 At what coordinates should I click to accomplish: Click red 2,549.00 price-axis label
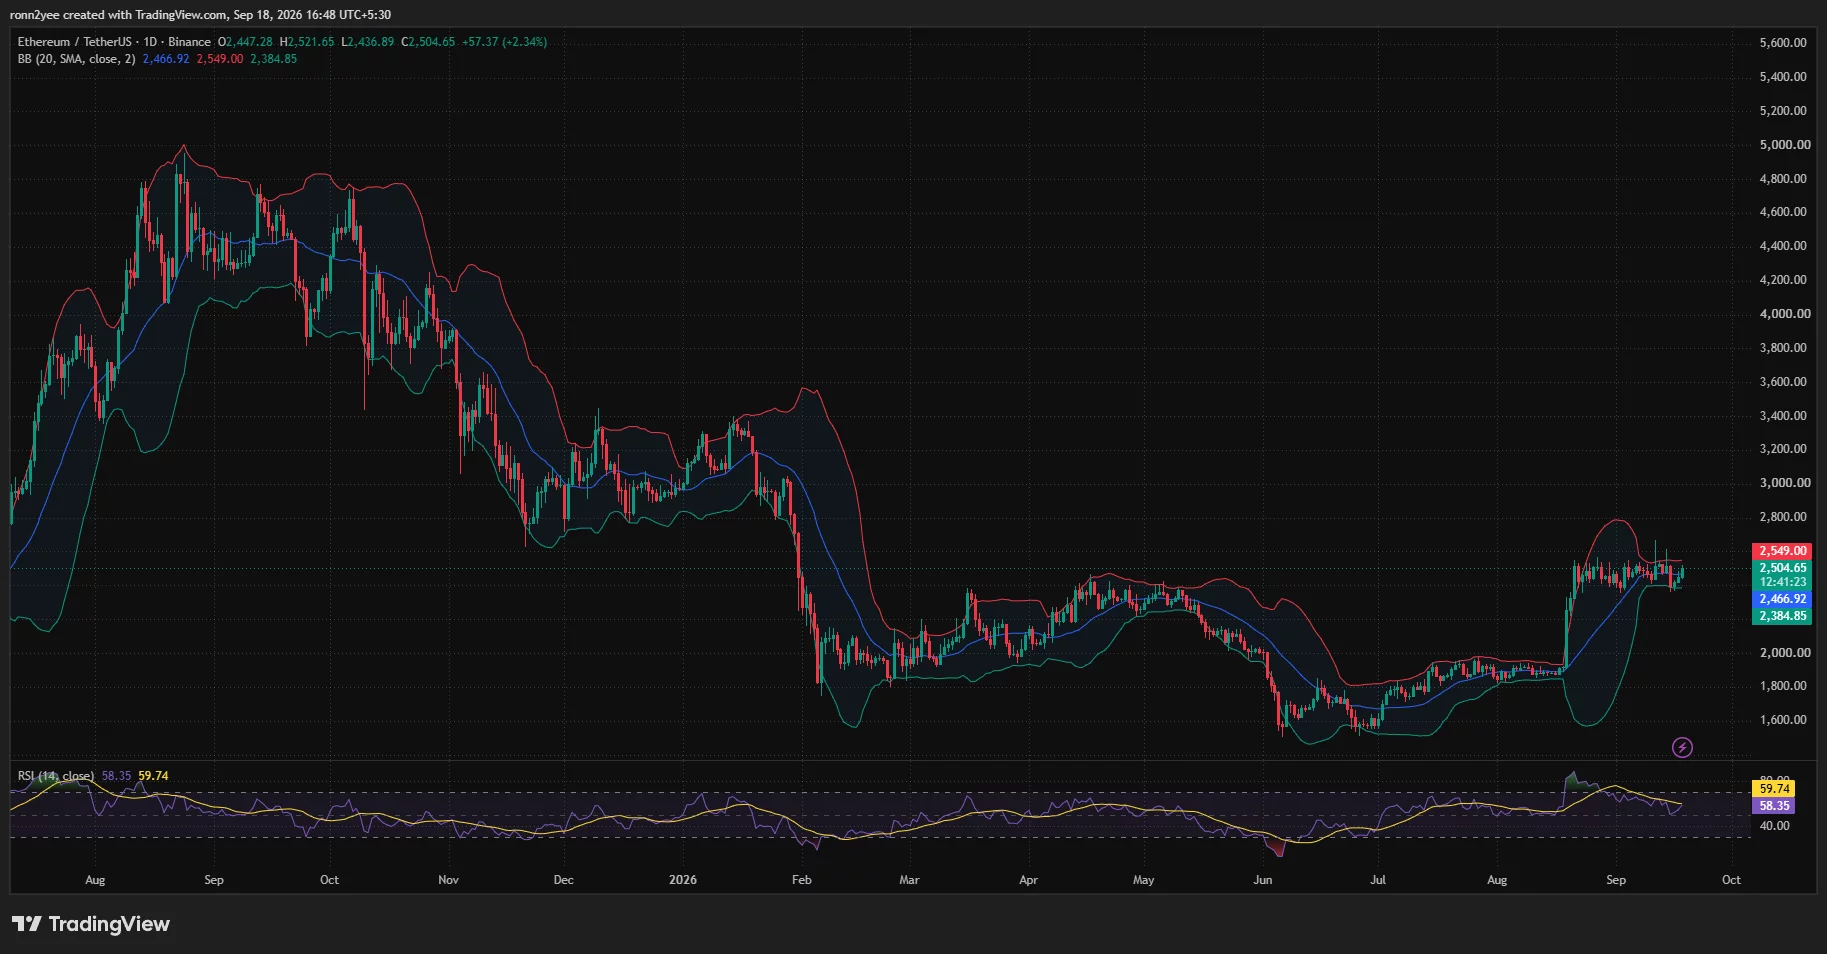[x=1783, y=551]
